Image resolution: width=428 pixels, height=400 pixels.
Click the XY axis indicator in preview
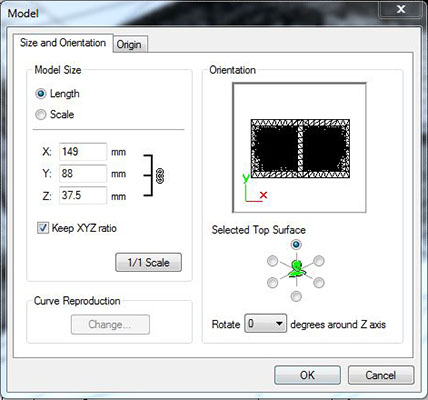click(x=255, y=189)
